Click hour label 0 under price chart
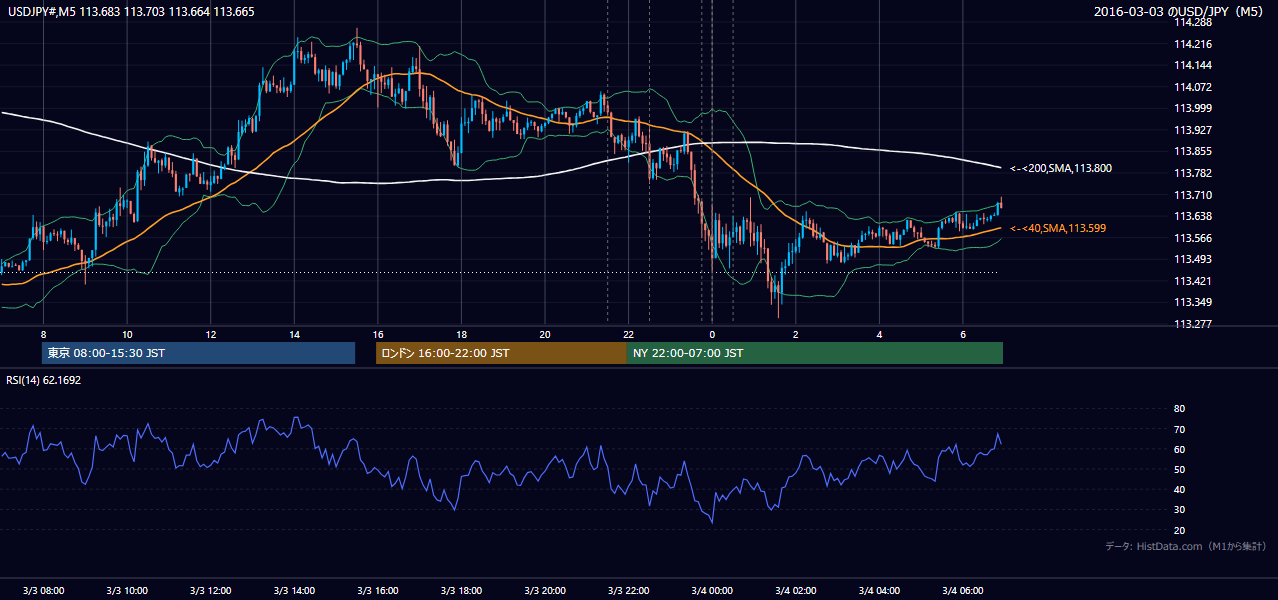Screen dimensions: 1278x600 [712, 334]
